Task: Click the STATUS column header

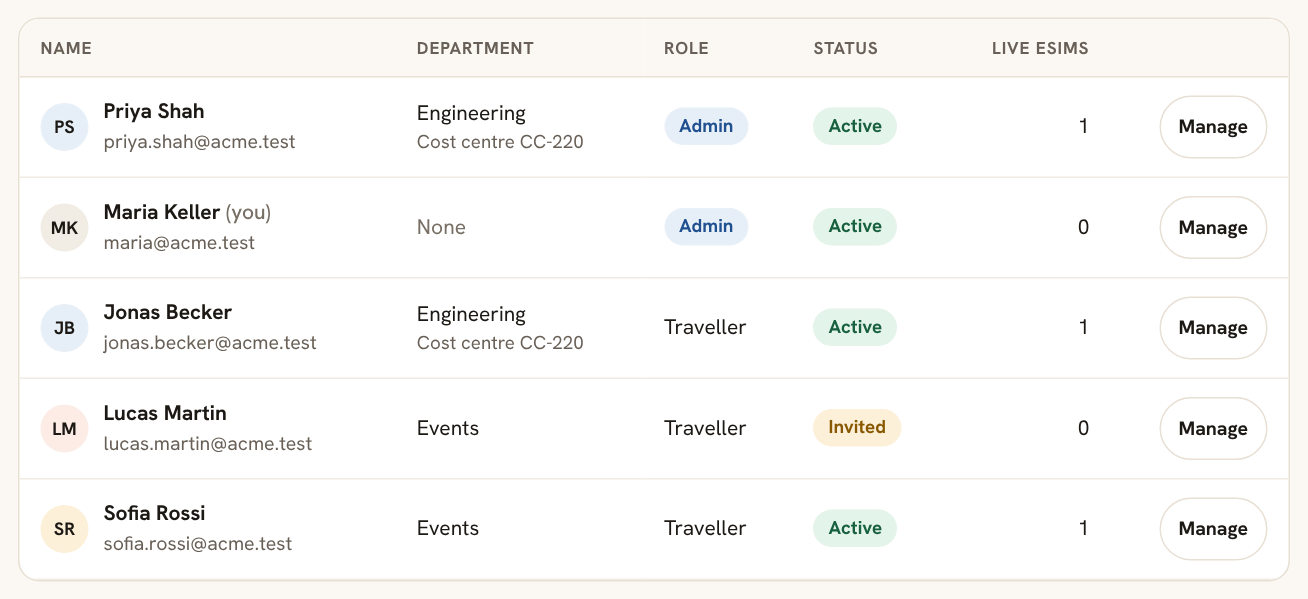Action: coord(846,48)
